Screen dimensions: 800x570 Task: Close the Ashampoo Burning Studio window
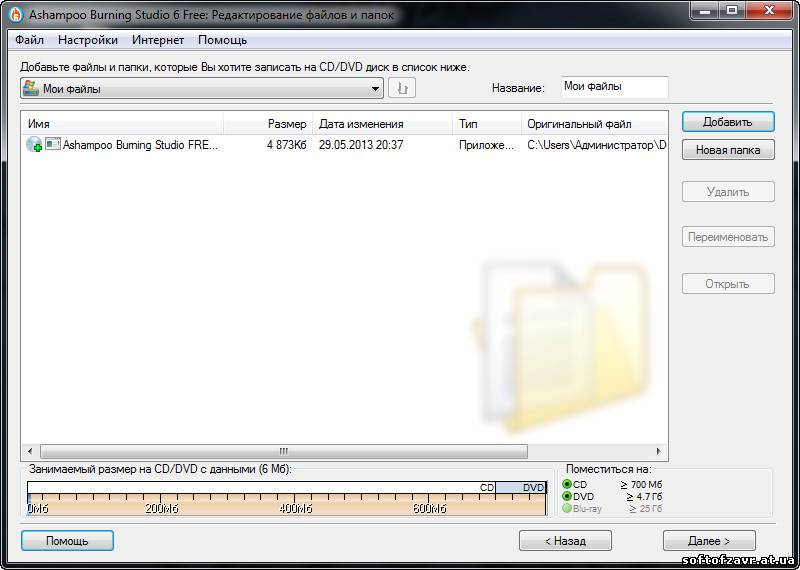[770, 10]
